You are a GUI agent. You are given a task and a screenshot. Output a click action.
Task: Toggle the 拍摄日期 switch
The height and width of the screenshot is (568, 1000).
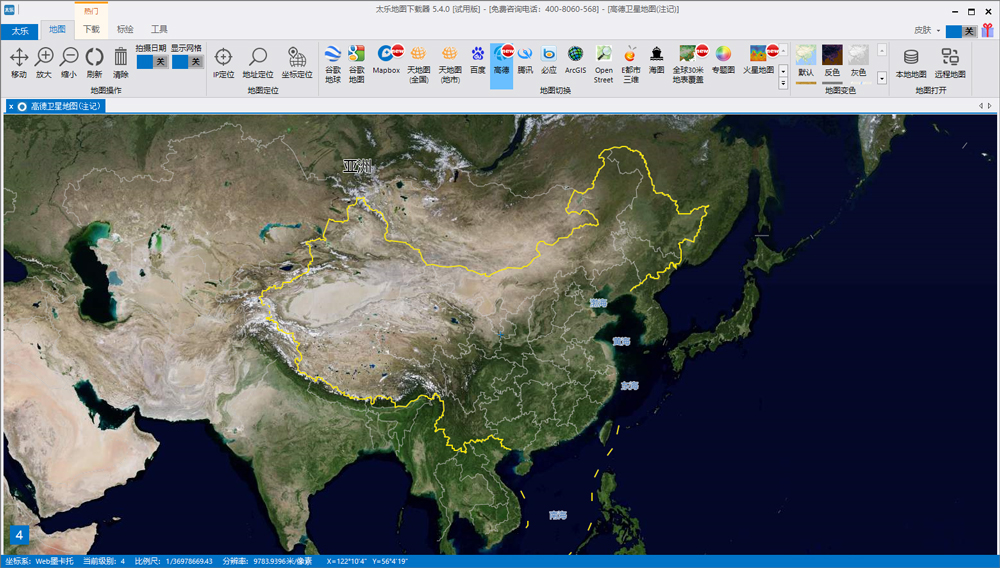click(152, 62)
